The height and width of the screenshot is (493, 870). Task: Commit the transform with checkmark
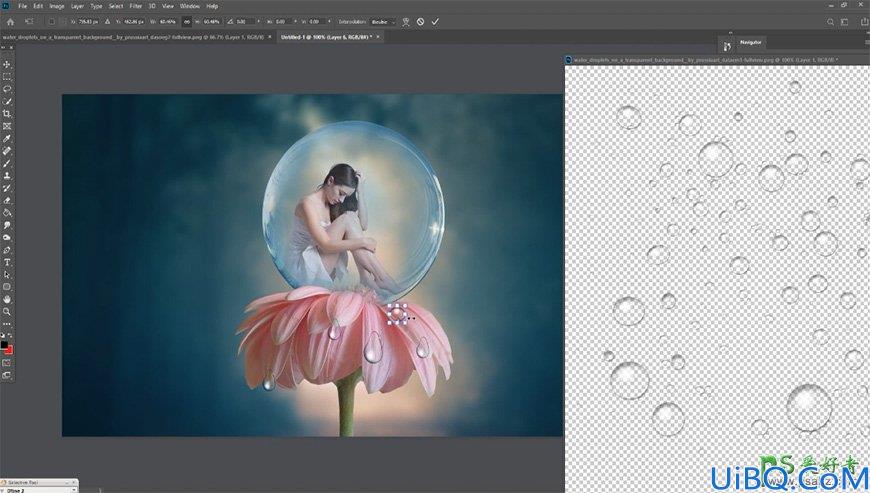click(435, 22)
